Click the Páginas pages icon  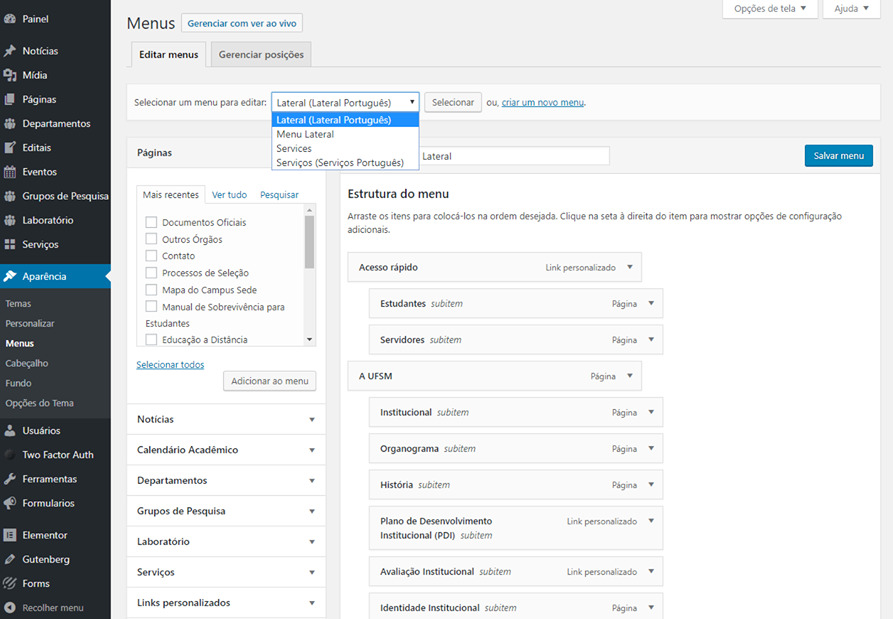point(10,99)
